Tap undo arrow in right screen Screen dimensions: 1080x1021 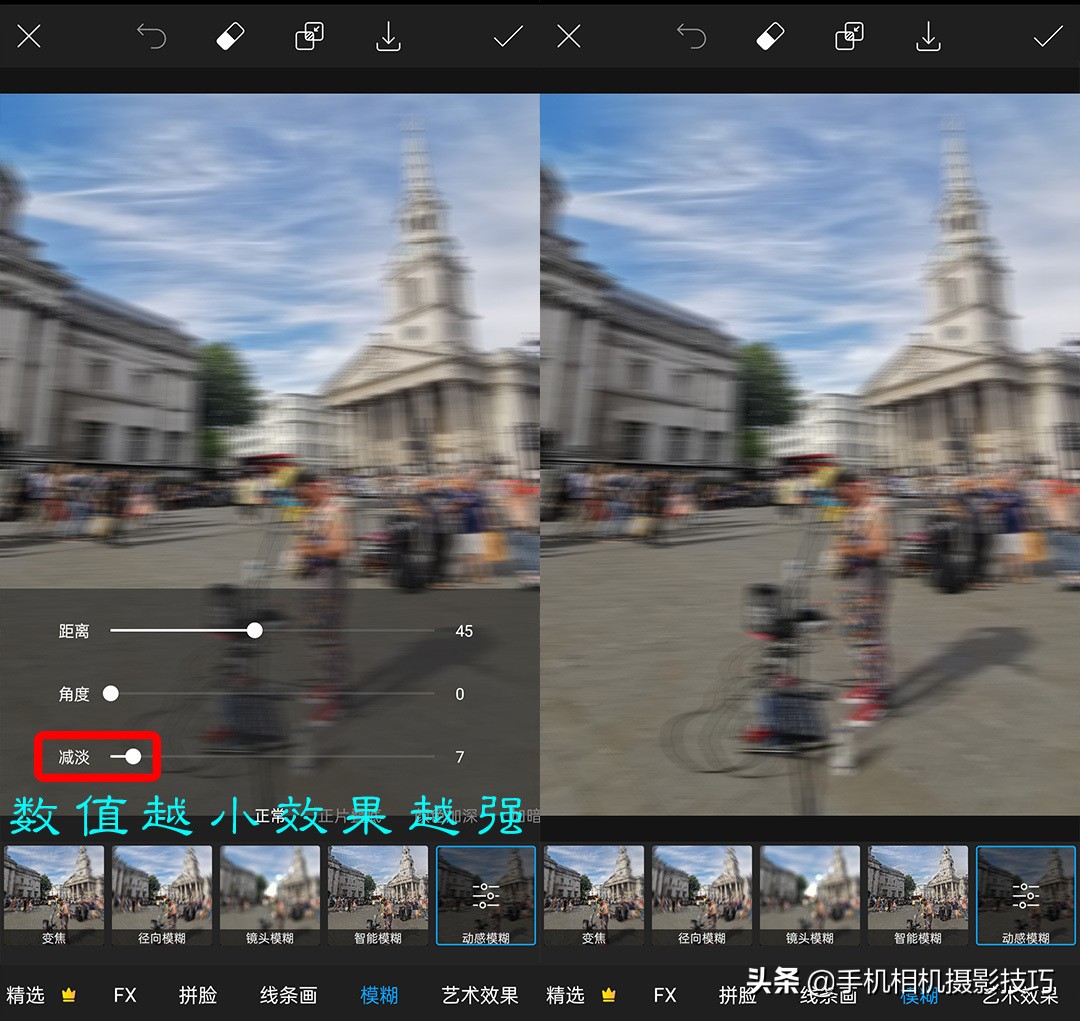[x=692, y=36]
